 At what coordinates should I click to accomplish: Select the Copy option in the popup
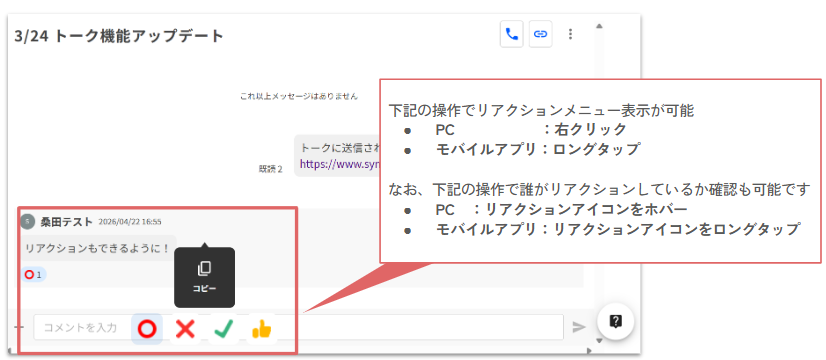[204, 277]
